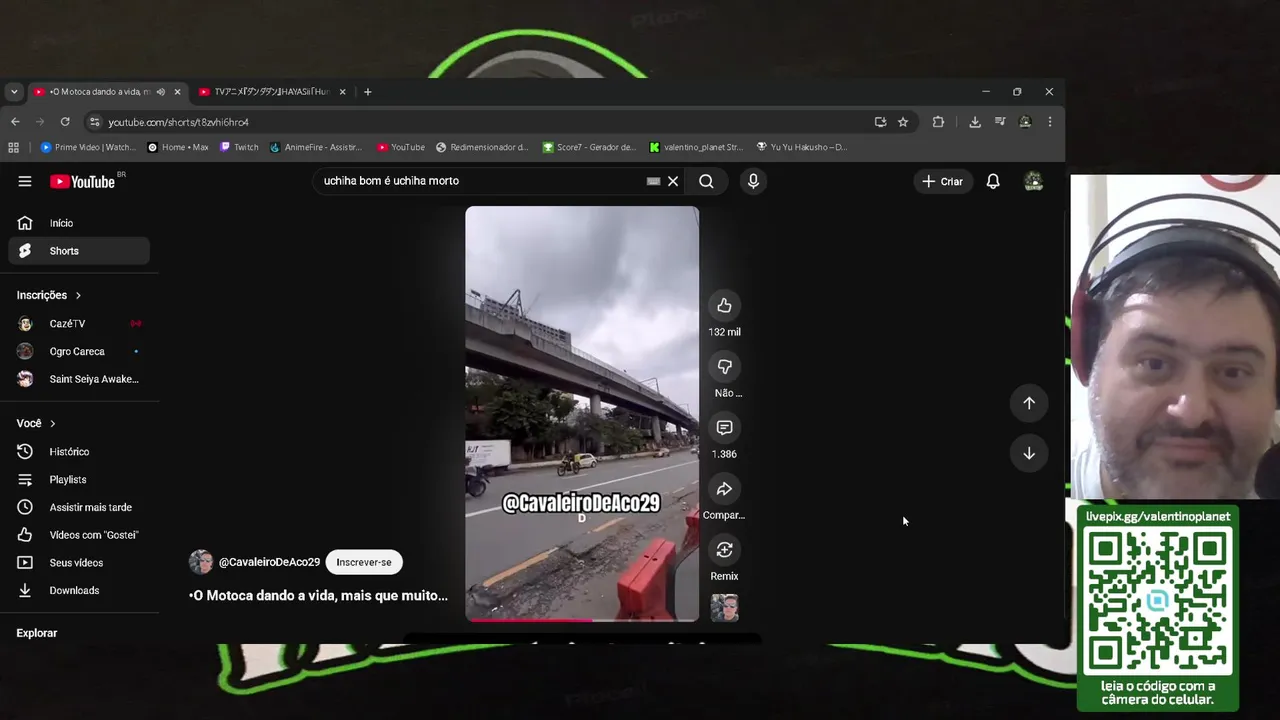Open the Prime Video bookmark
This screenshot has height=720, width=1280.
pos(88,147)
